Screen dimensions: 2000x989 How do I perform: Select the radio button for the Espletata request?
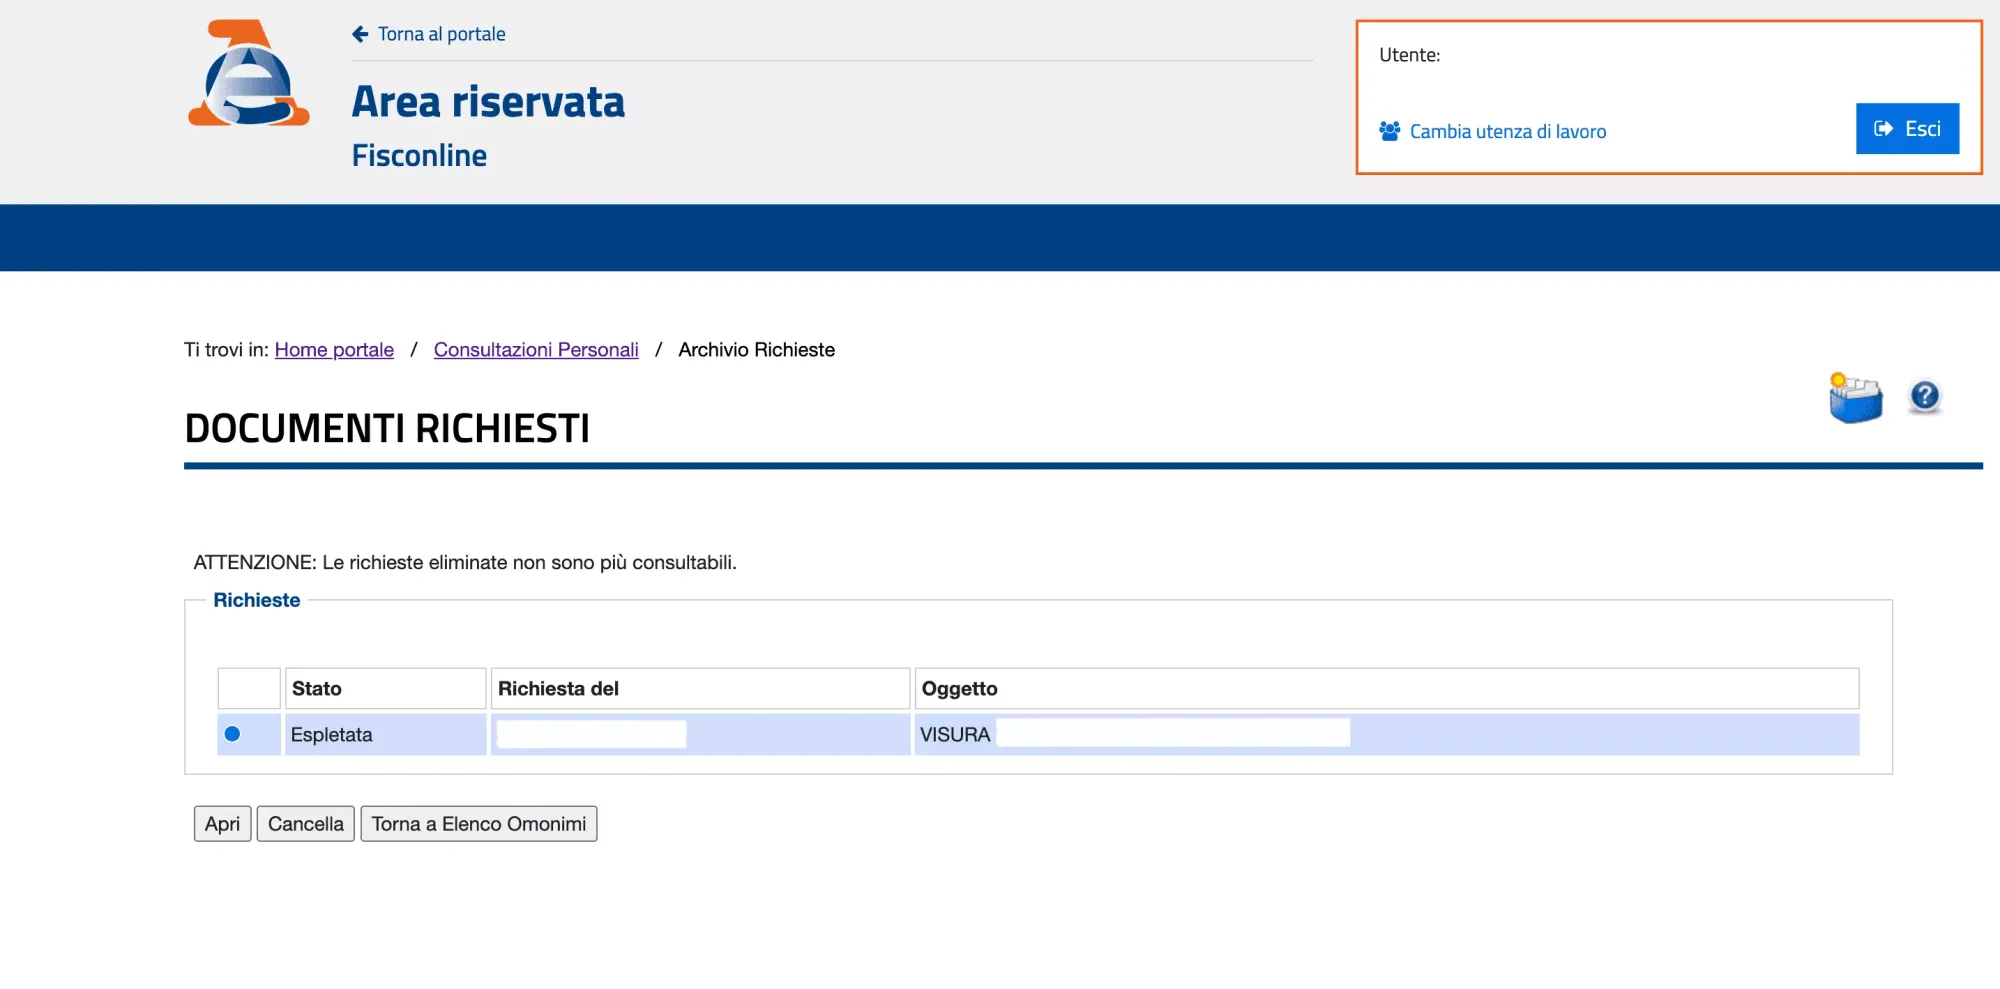click(x=232, y=734)
